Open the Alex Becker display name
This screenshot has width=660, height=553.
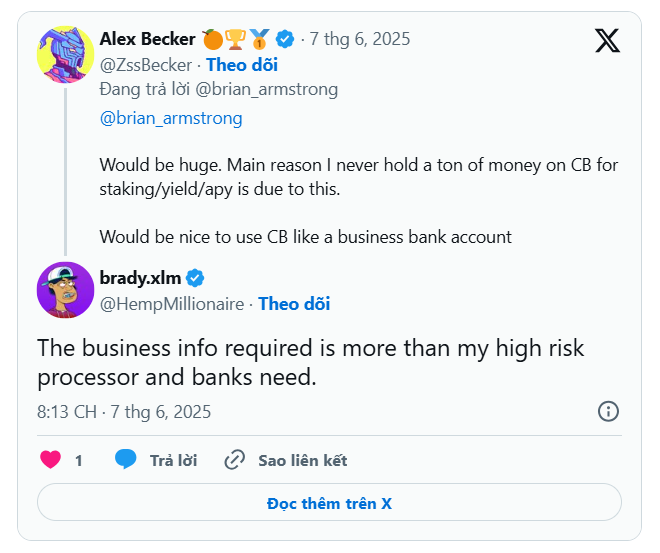tap(147, 39)
